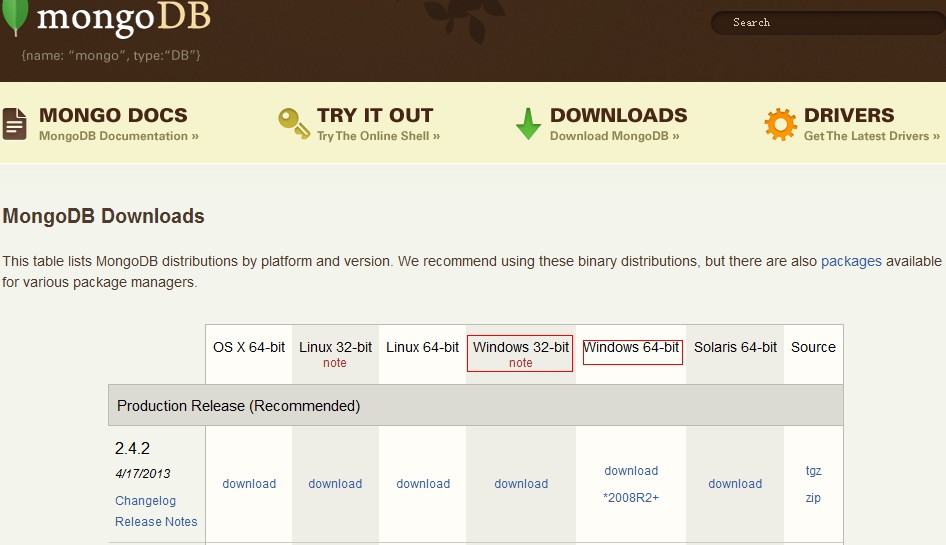Follow the MongoDB Documentation » link
The image size is (946, 545).
point(119,136)
